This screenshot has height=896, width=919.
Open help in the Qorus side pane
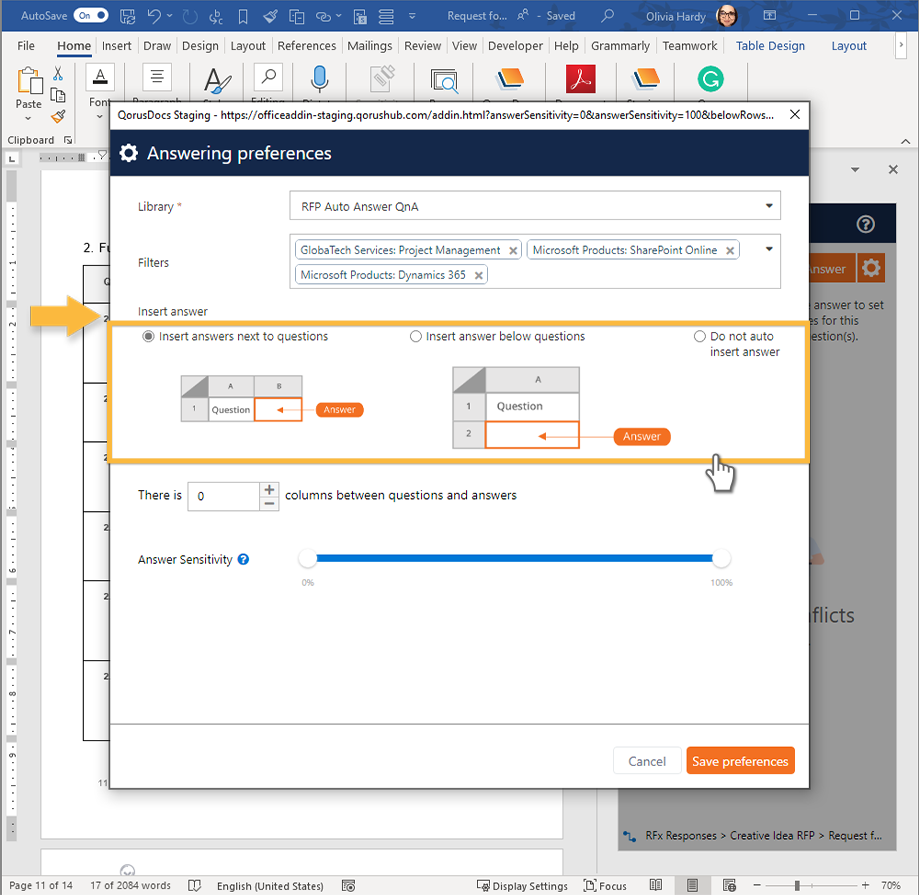(x=865, y=224)
